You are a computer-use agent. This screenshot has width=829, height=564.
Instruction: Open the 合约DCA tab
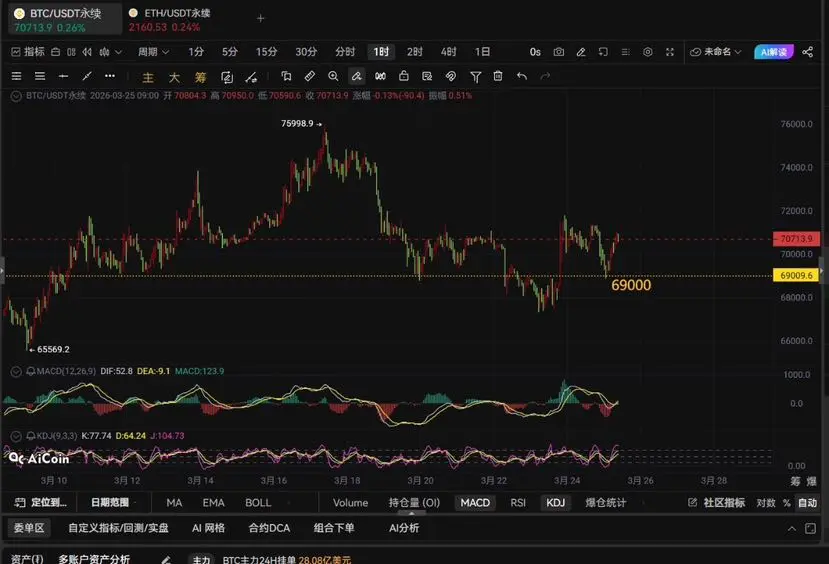[x=269, y=528]
